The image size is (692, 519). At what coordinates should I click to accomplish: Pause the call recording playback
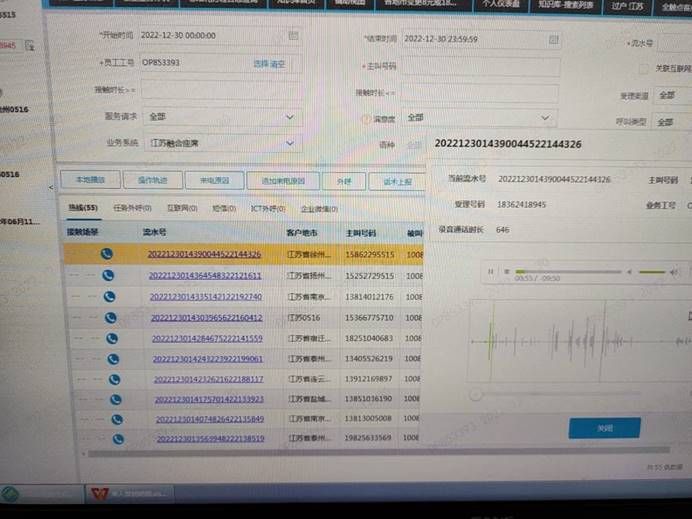[490, 271]
